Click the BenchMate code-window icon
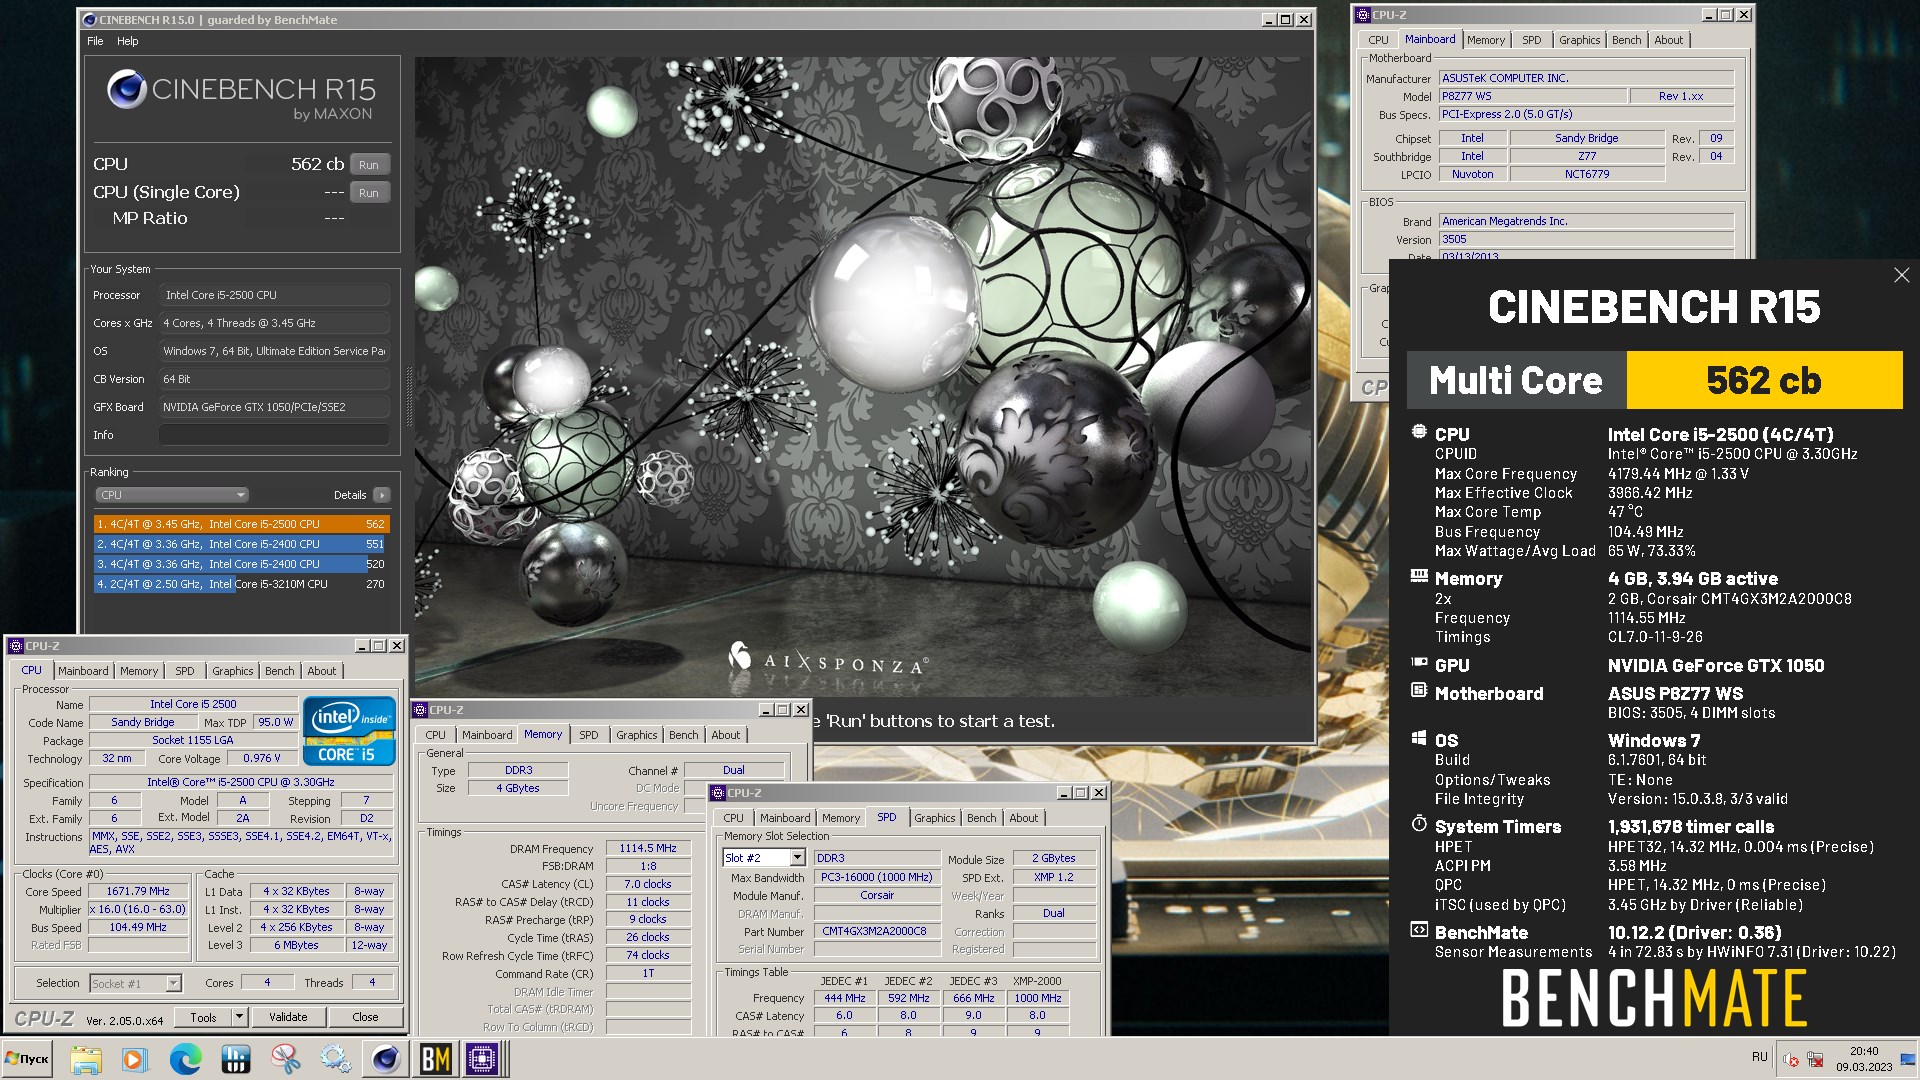This screenshot has width=1920, height=1080. click(x=1419, y=930)
